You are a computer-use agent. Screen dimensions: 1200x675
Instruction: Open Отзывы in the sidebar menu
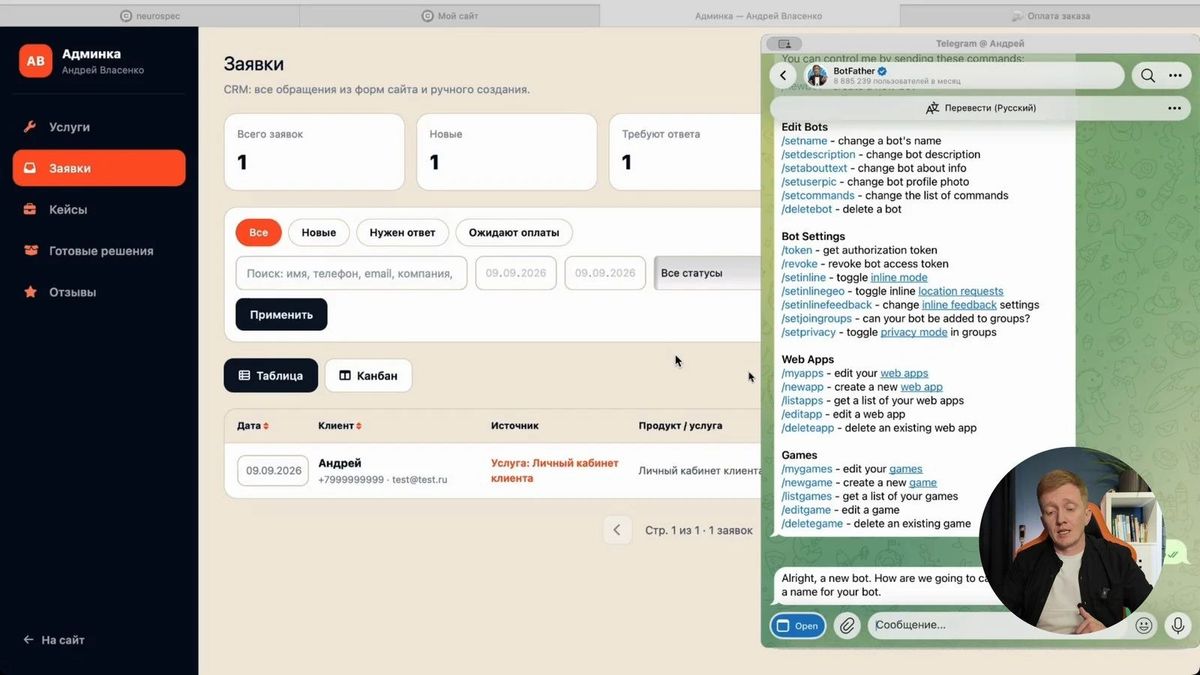(x=99, y=292)
